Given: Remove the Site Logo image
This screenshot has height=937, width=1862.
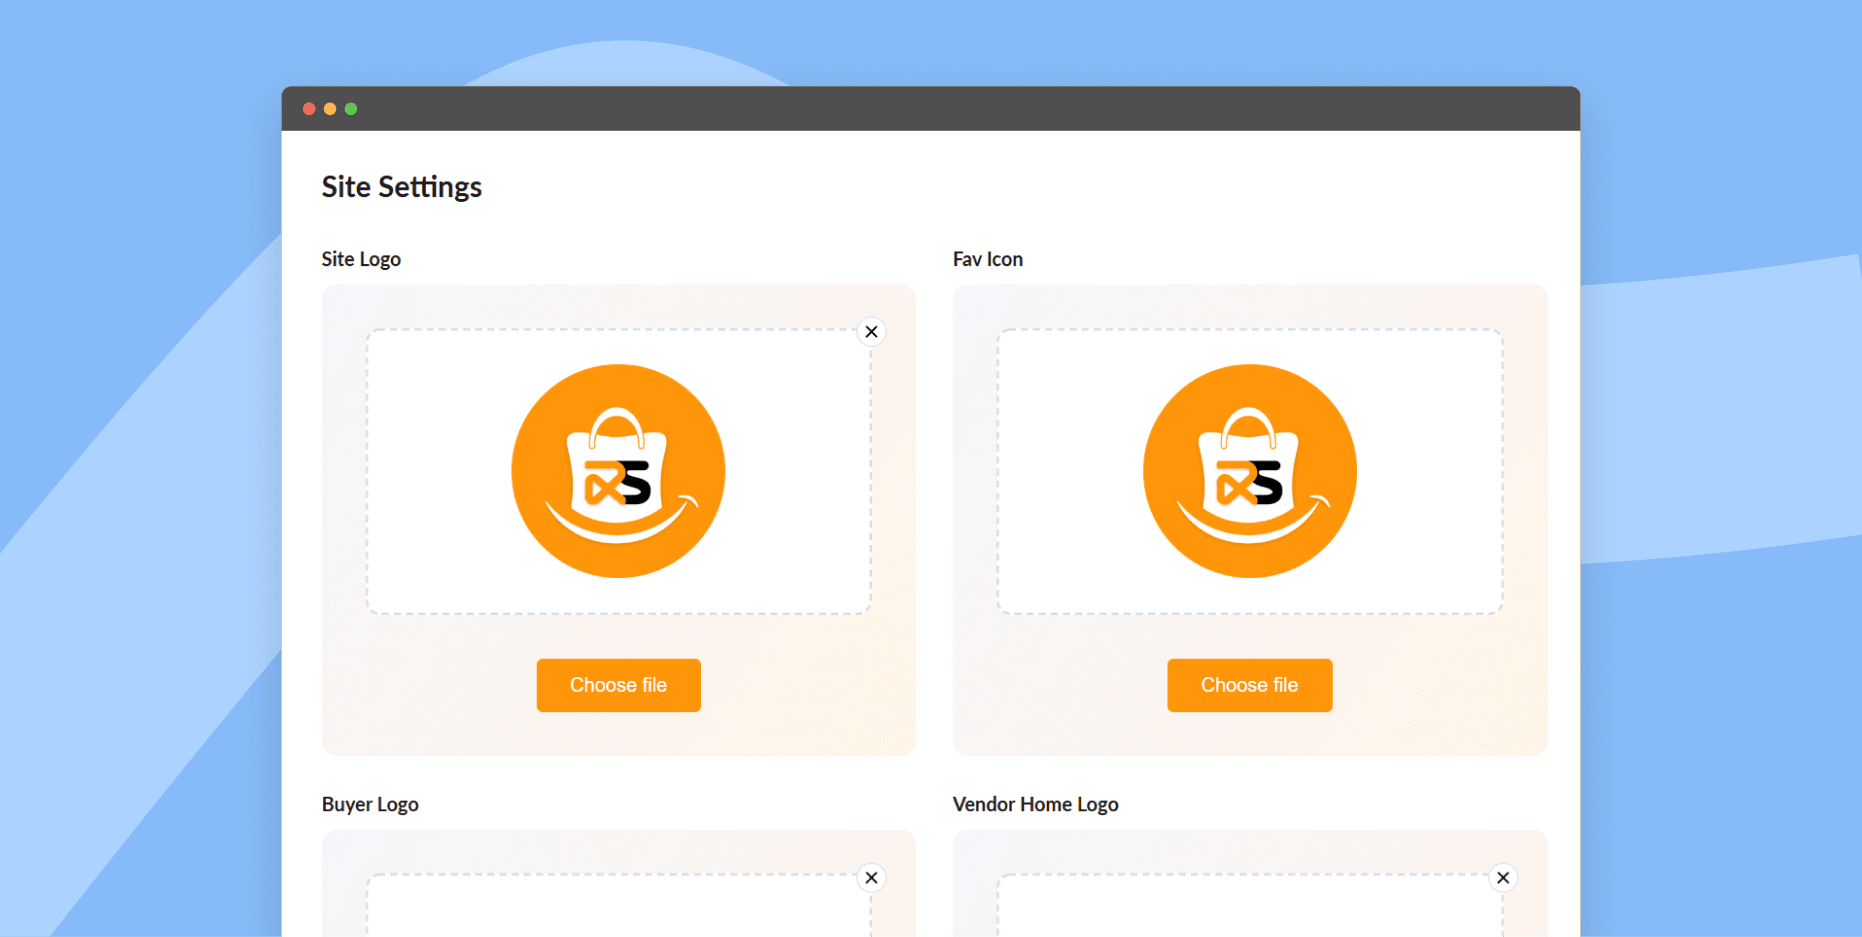Looking at the screenshot, I should point(871,332).
